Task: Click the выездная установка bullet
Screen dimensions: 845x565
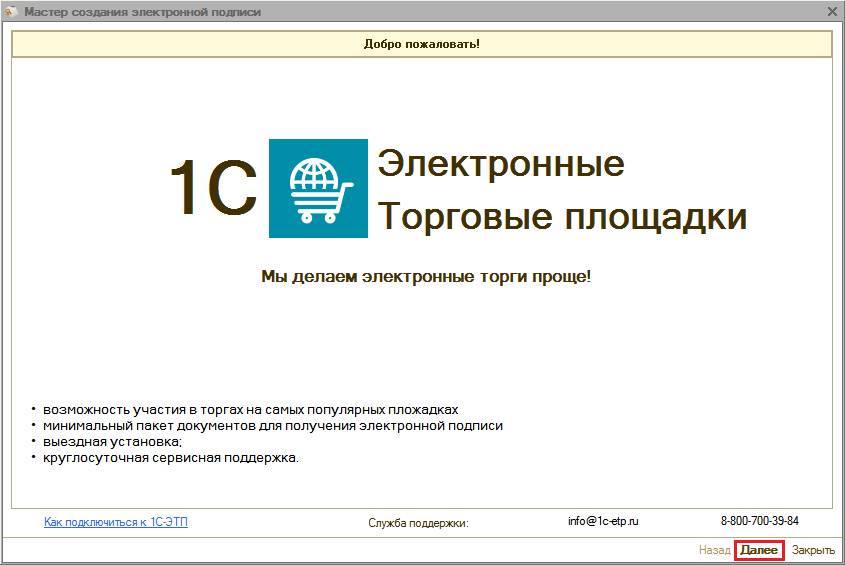Action: click(x=113, y=442)
